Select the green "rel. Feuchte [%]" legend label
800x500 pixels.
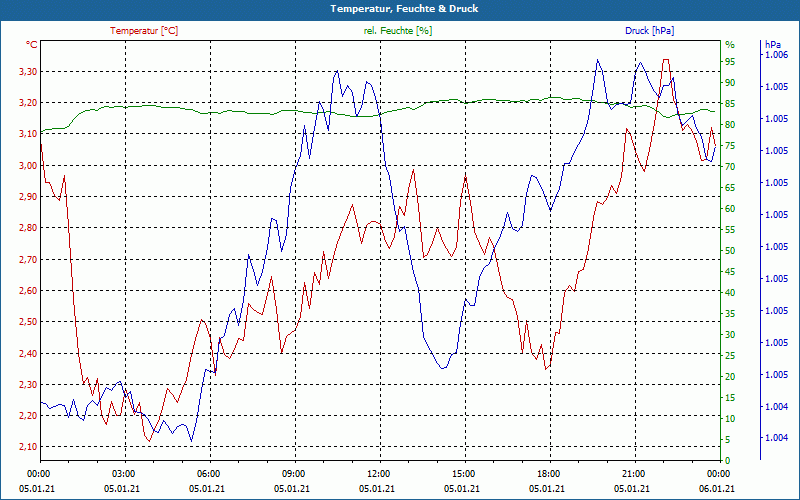(x=397, y=31)
